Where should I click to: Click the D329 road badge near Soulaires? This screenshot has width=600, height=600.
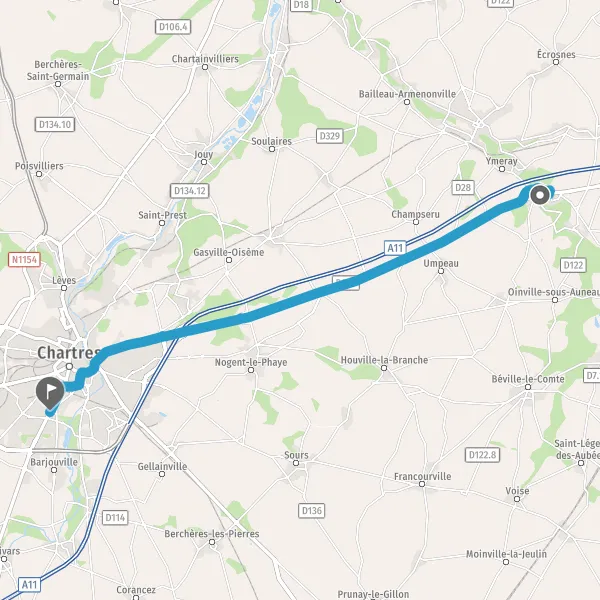point(330,136)
